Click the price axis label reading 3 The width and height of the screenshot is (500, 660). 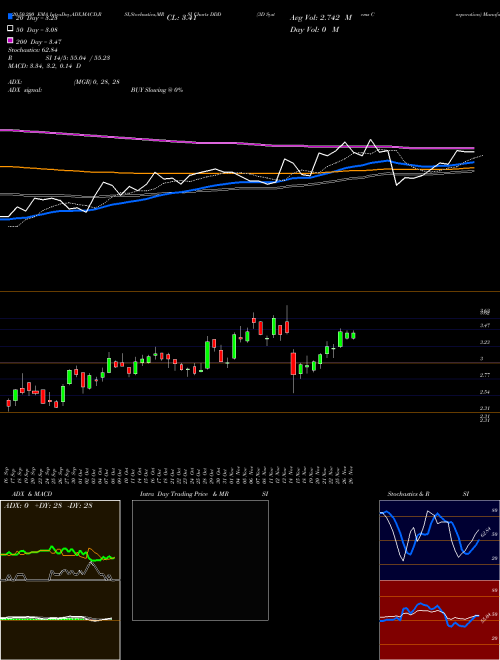(x=482, y=359)
